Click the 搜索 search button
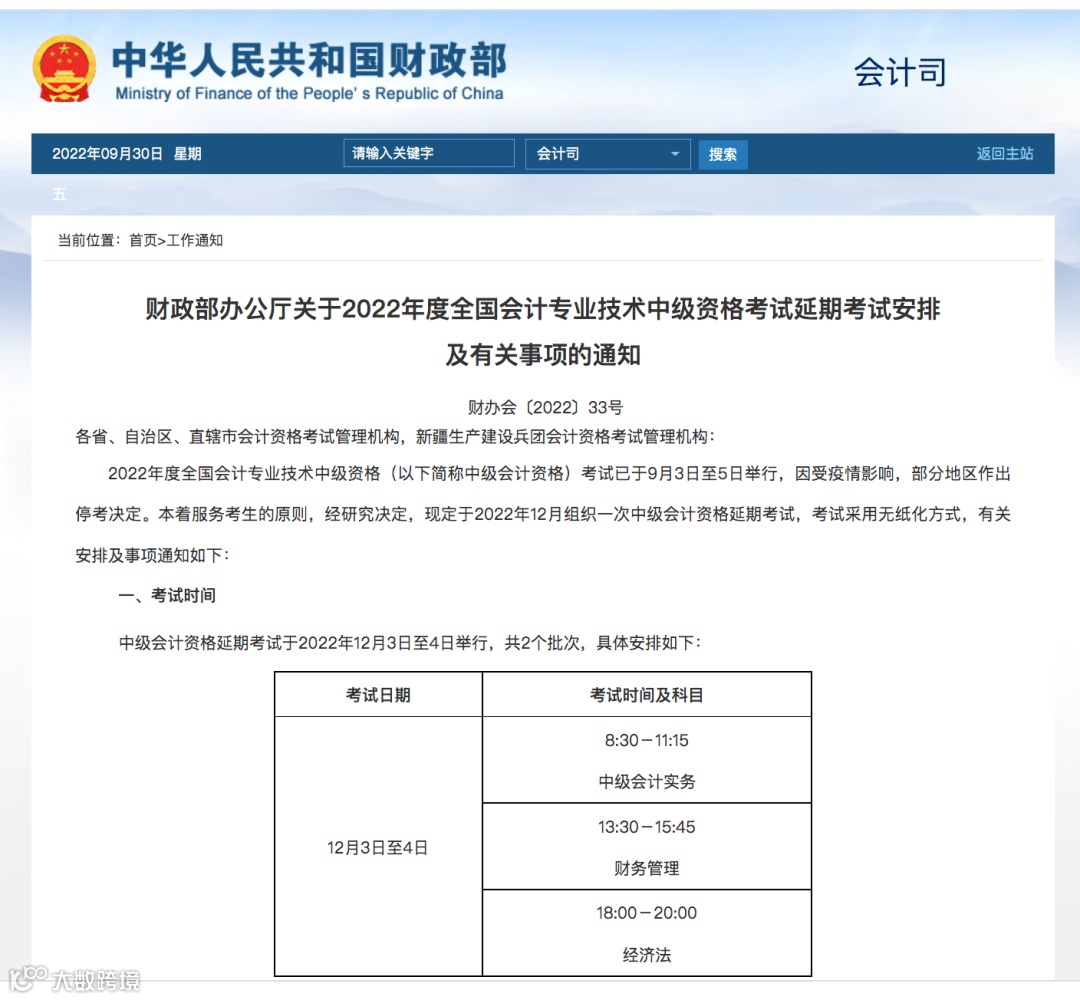The width and height of the screenshot is (1080, 1000). [723, 154]
